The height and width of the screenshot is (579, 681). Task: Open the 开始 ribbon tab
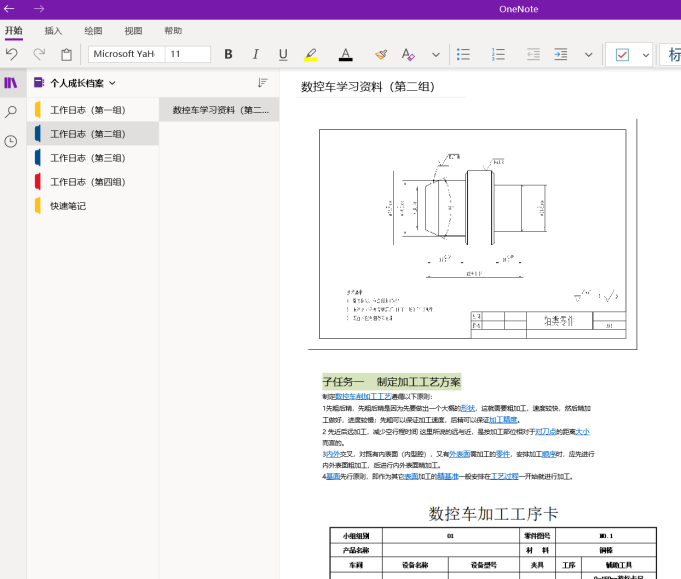click(13, 30)
